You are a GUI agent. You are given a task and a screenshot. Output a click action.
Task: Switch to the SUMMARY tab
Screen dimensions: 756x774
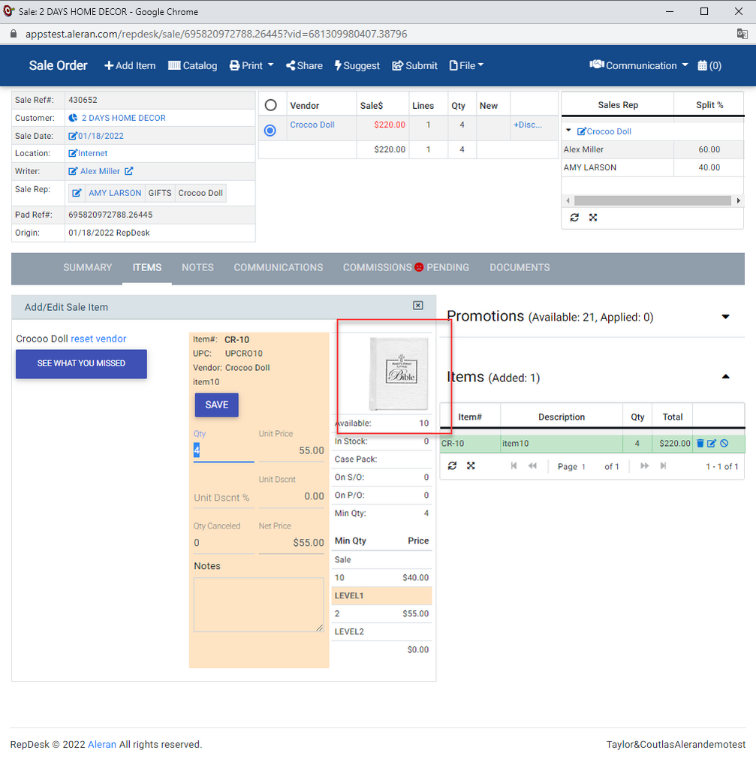click(87, 268)
